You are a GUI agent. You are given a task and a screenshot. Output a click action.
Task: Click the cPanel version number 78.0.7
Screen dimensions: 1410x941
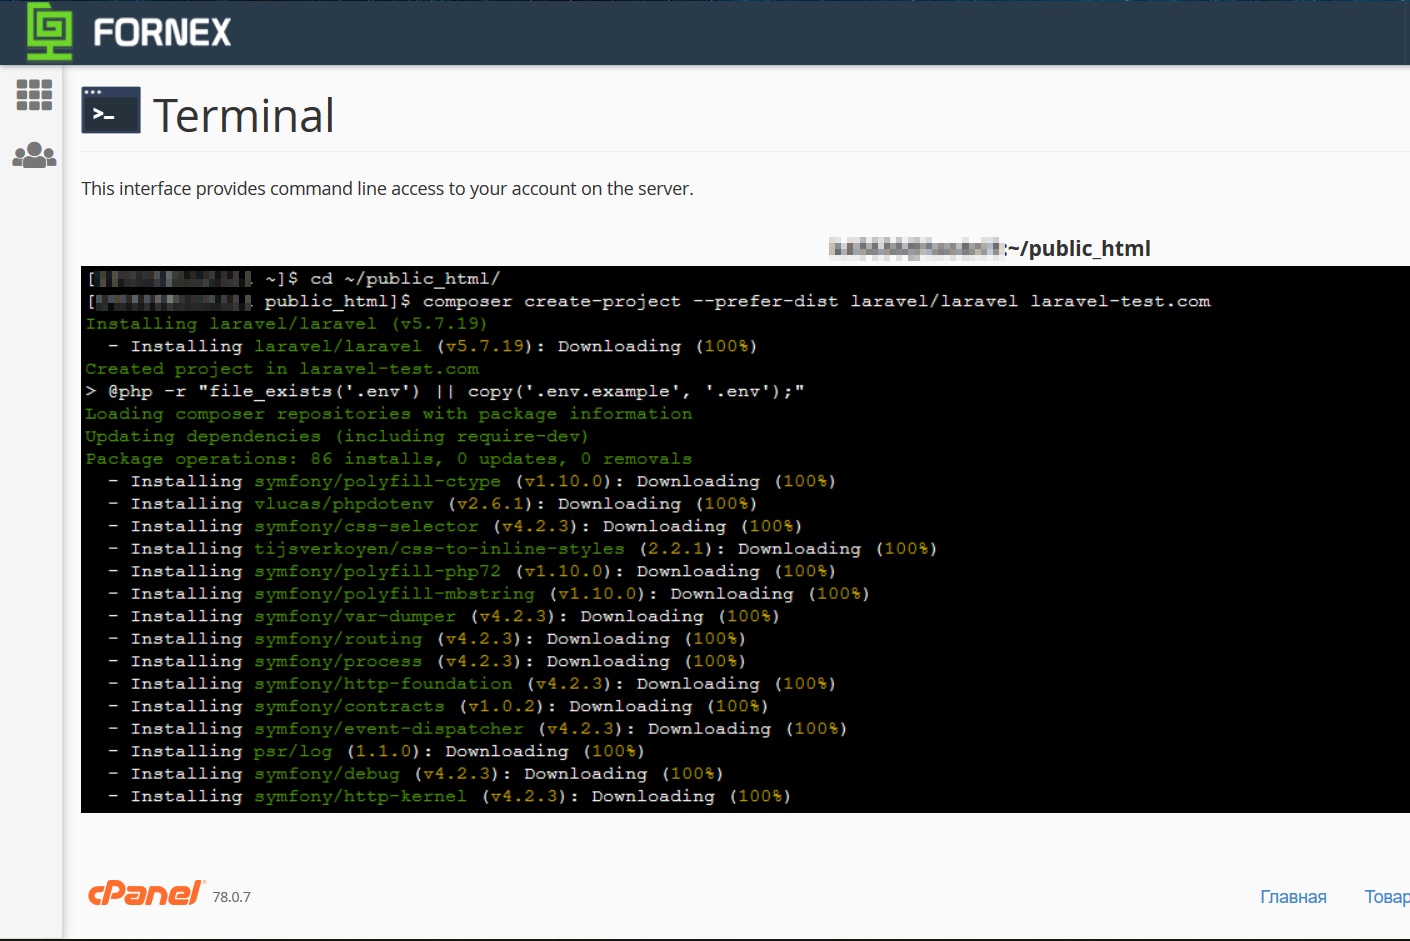231,897
